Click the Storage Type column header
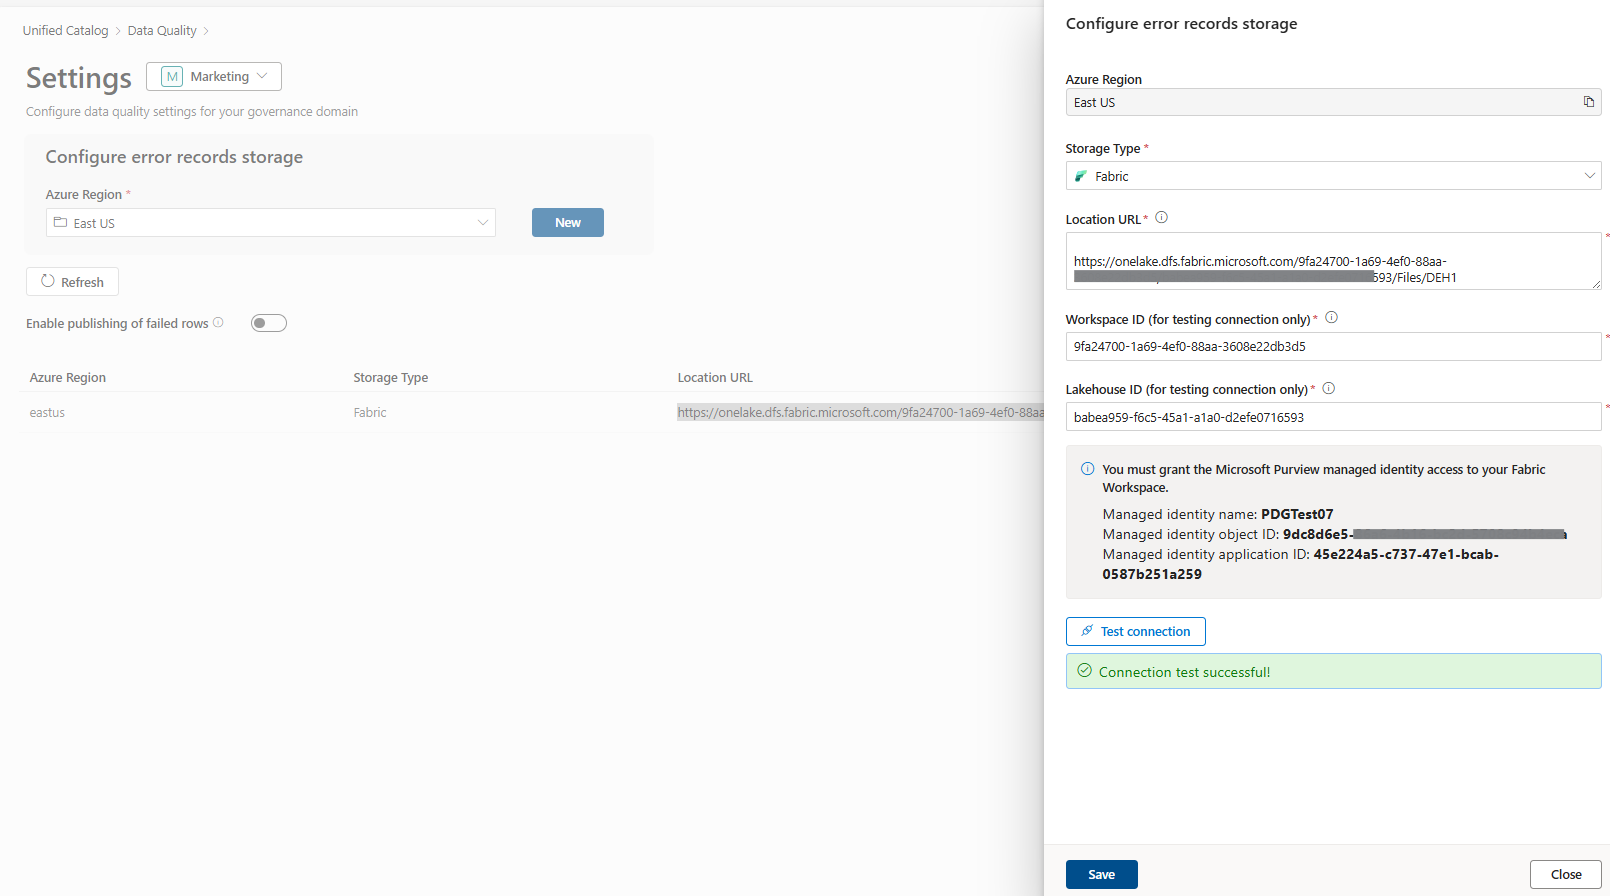This screenshot has width=1610, height=896. [x=391, y=378]
